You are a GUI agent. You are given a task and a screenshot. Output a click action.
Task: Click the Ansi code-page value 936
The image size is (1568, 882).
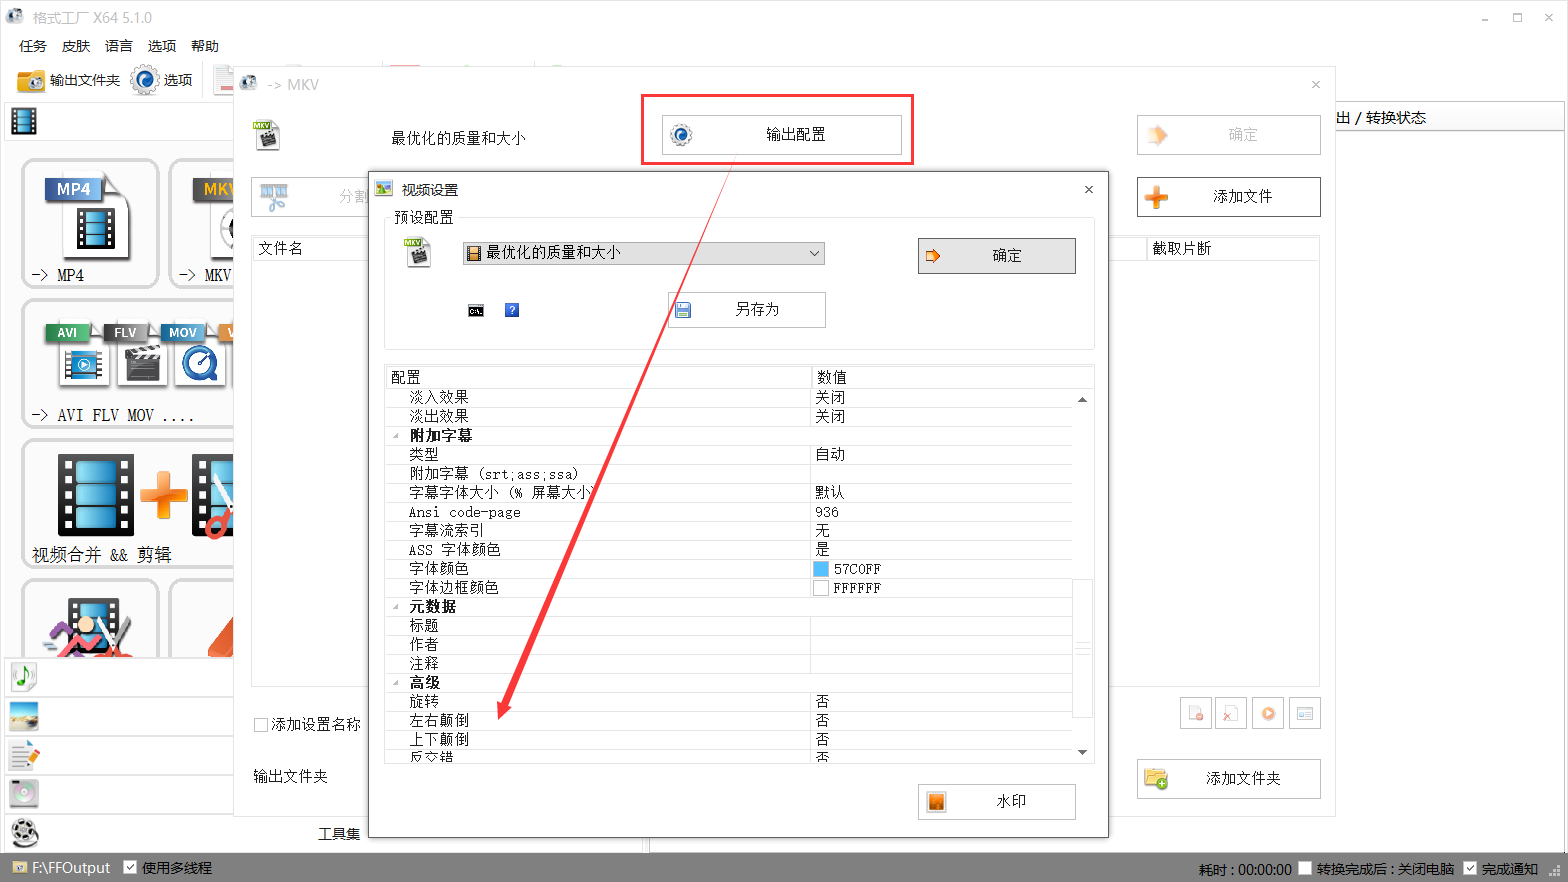[941, 512]
